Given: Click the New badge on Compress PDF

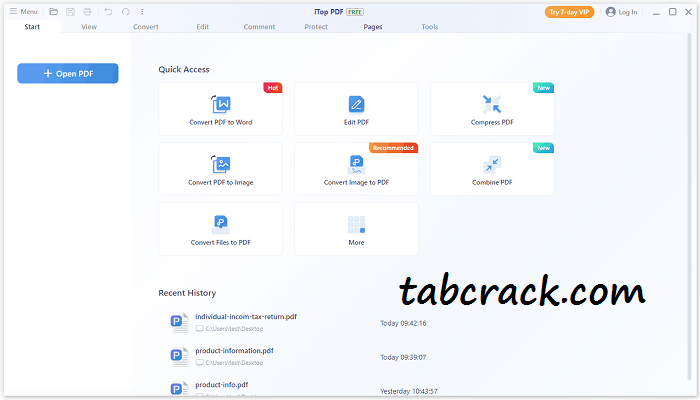Looking at the screenshot, I should pos(543,88).
